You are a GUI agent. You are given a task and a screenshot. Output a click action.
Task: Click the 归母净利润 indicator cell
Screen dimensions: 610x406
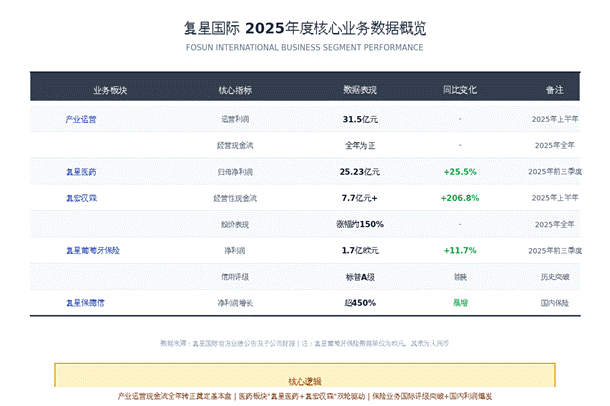tap(235, 172)
